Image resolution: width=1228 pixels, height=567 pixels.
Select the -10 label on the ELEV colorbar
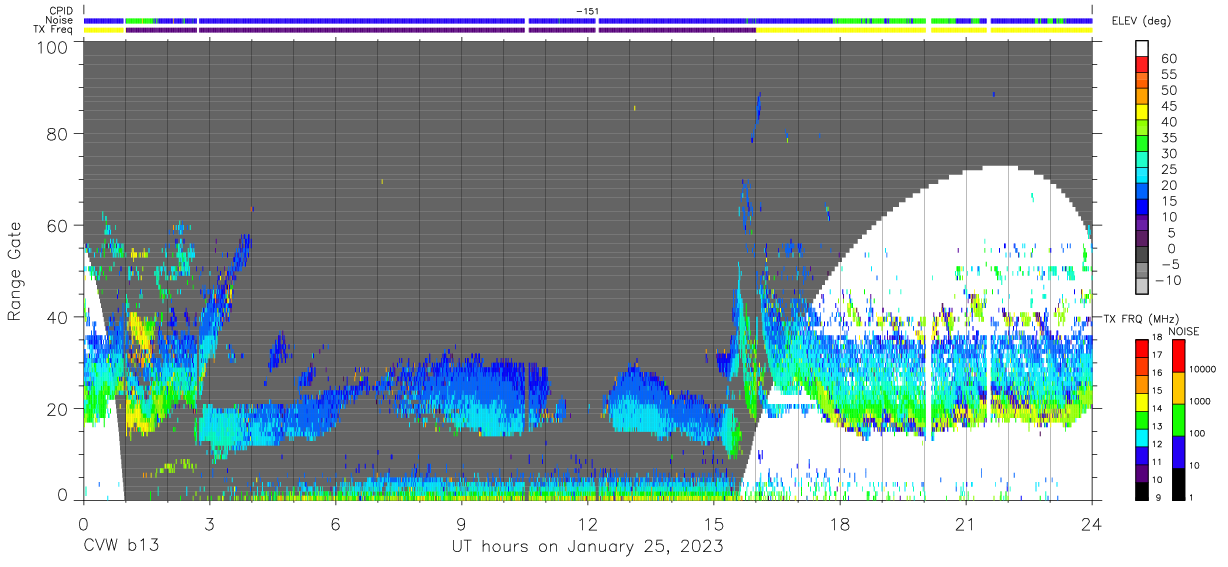point(1170,280)
